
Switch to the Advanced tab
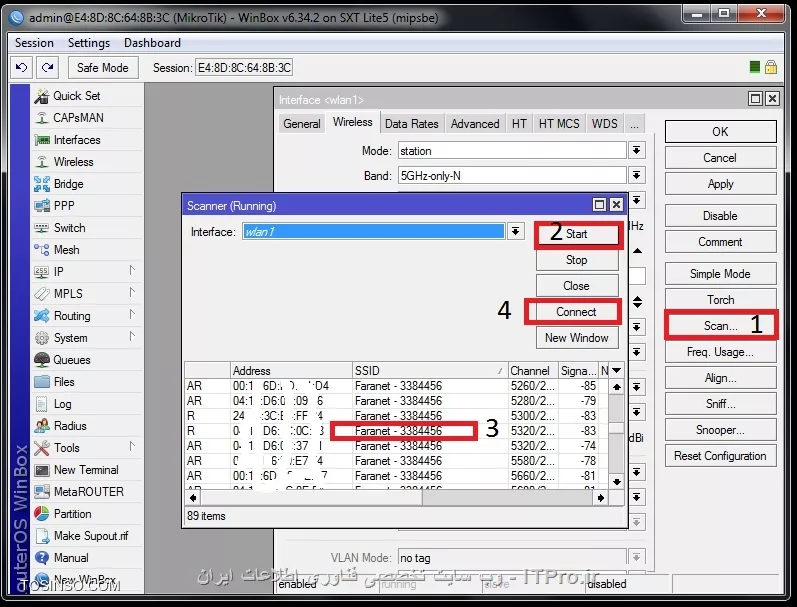[475, 124]
